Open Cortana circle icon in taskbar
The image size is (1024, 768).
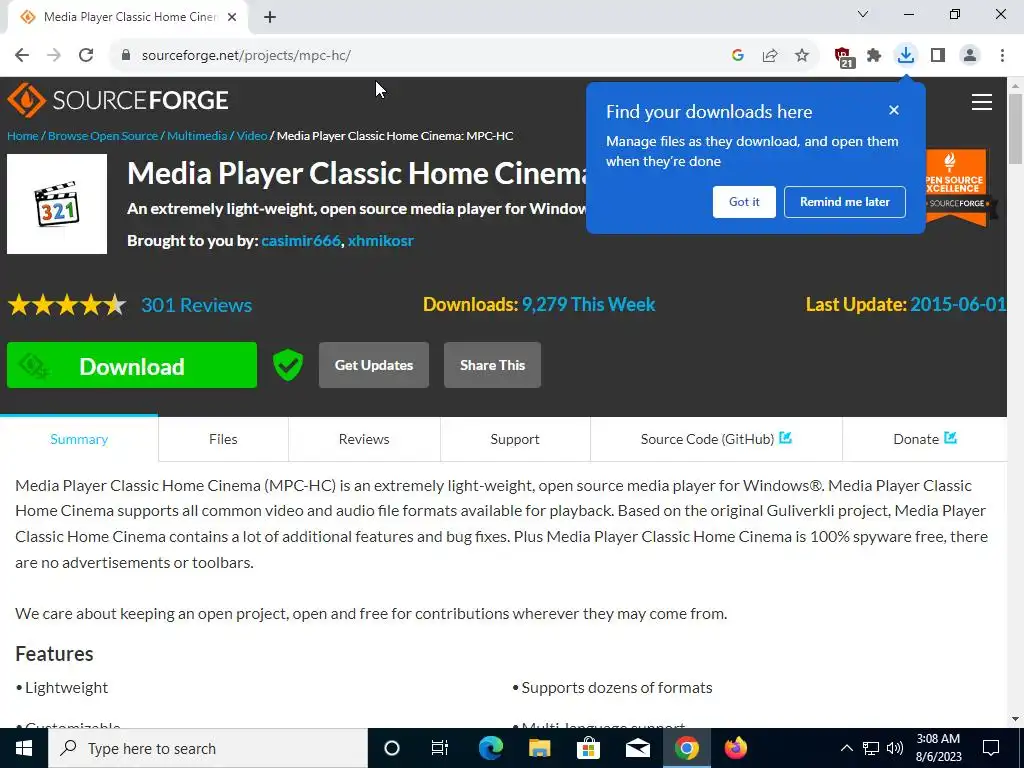click(391, 748)
